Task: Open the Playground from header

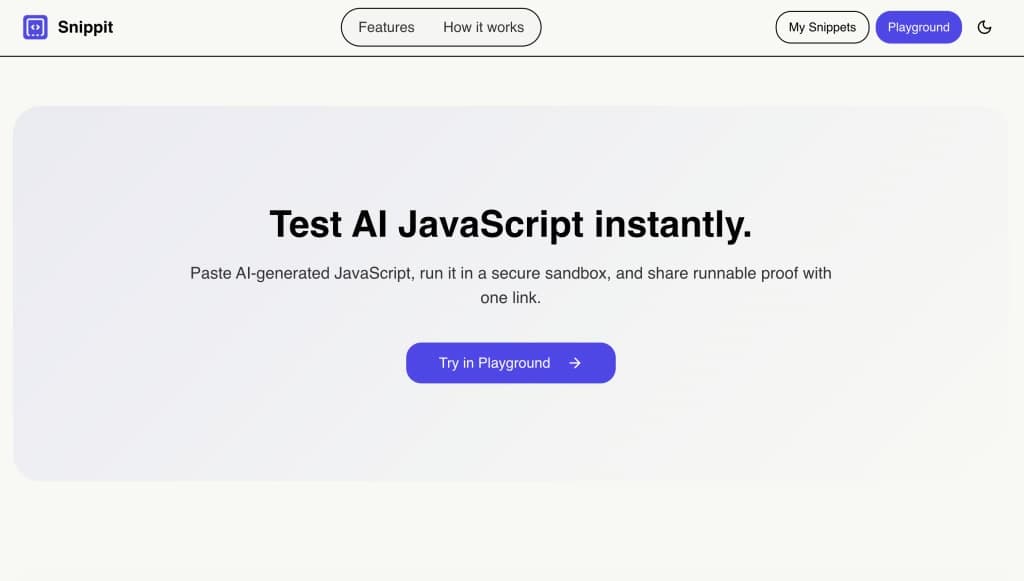Action: [918, 27]
